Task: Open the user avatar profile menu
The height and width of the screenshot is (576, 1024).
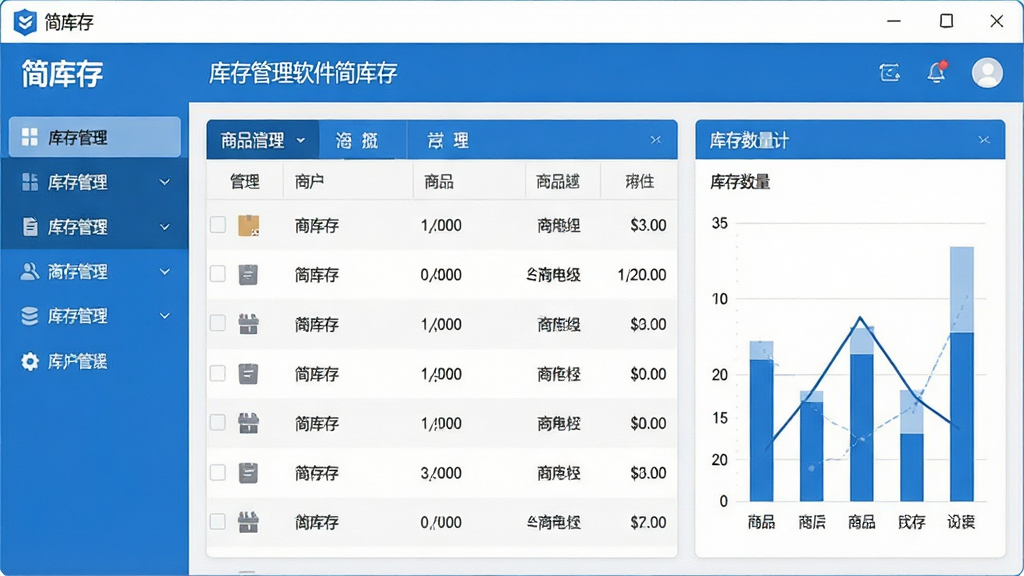Action: pyautogui.click(x=987, y=72)
